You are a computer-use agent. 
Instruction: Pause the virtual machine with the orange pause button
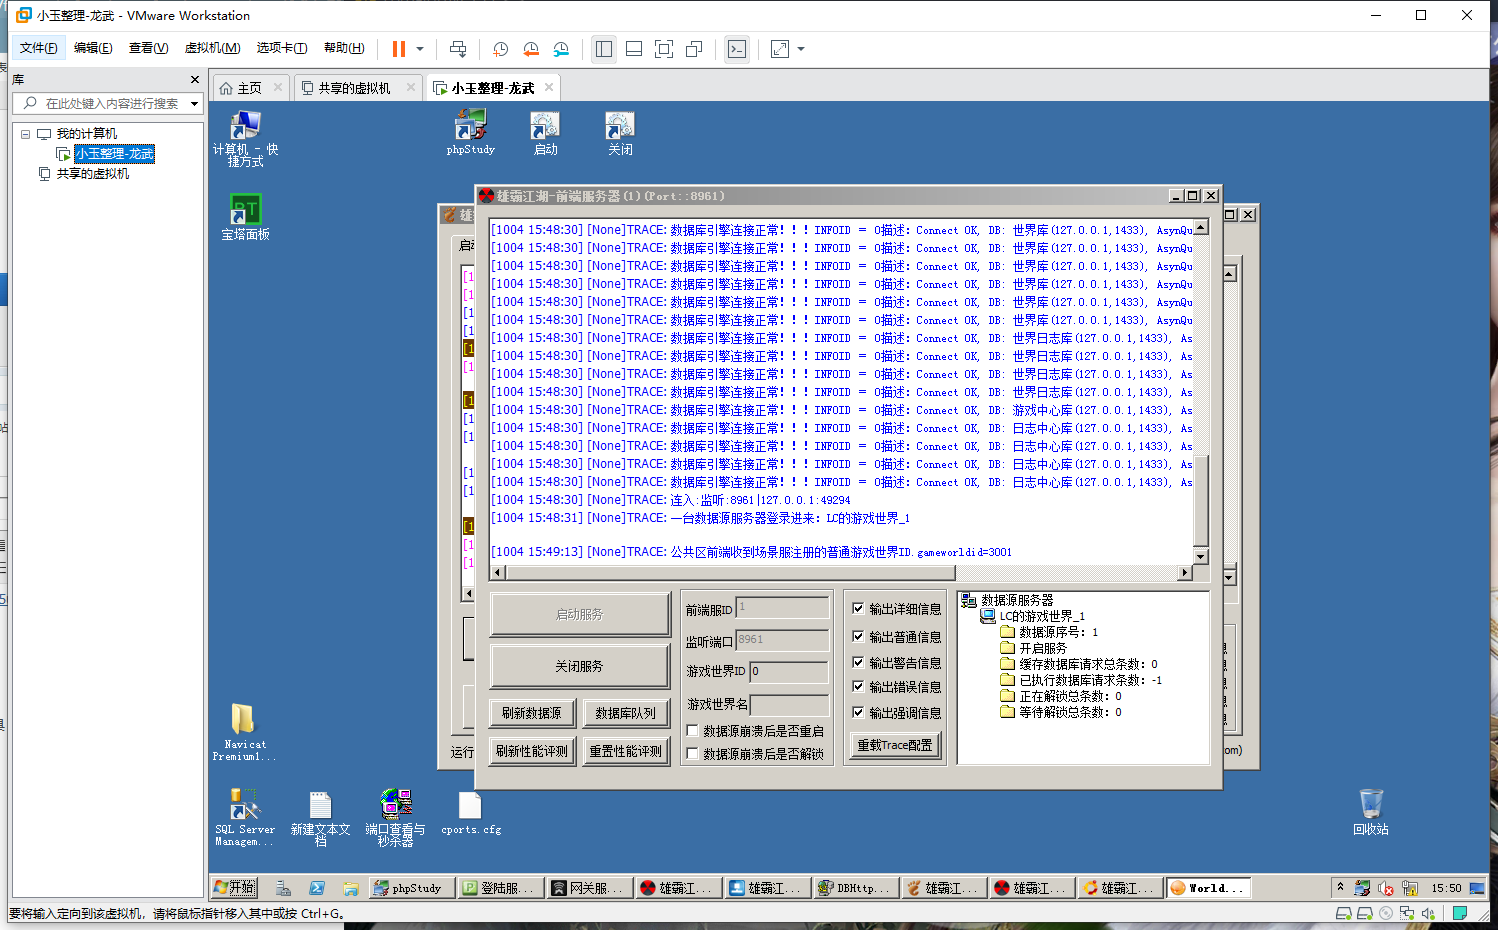click(399, 49)
